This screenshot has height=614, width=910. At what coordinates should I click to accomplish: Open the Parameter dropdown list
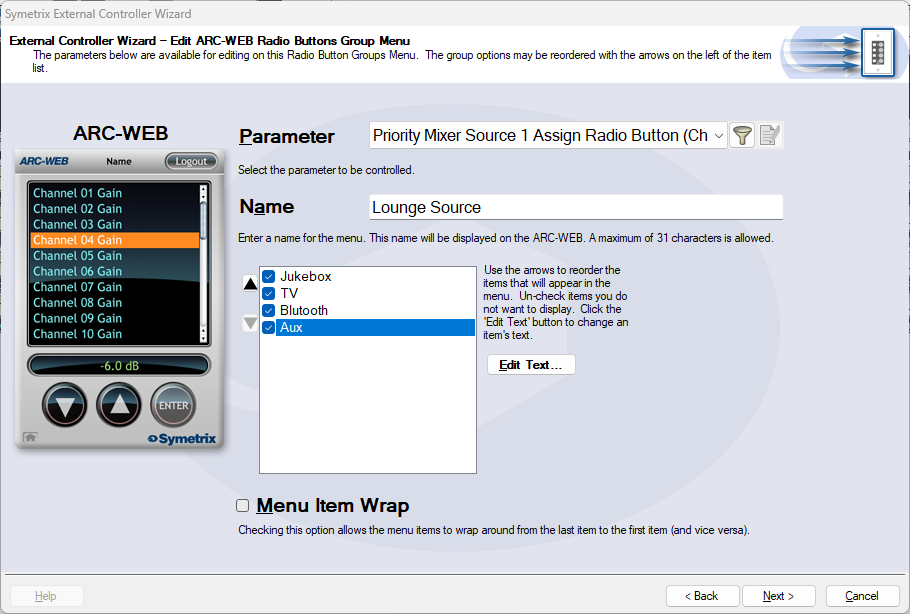(x=719, y=136)
